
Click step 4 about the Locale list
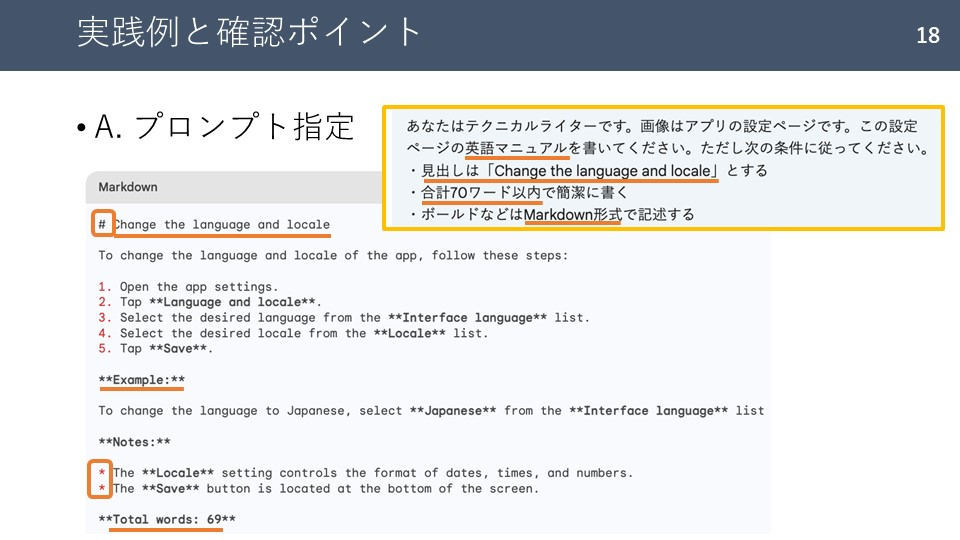pos(293,333)
